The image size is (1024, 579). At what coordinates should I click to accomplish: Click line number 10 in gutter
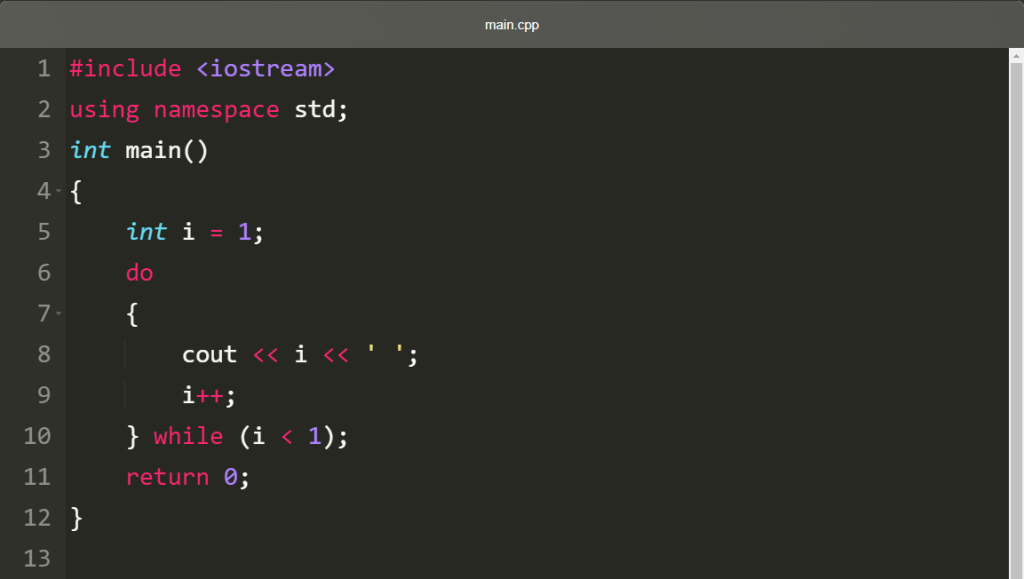[x=37, y=435]
